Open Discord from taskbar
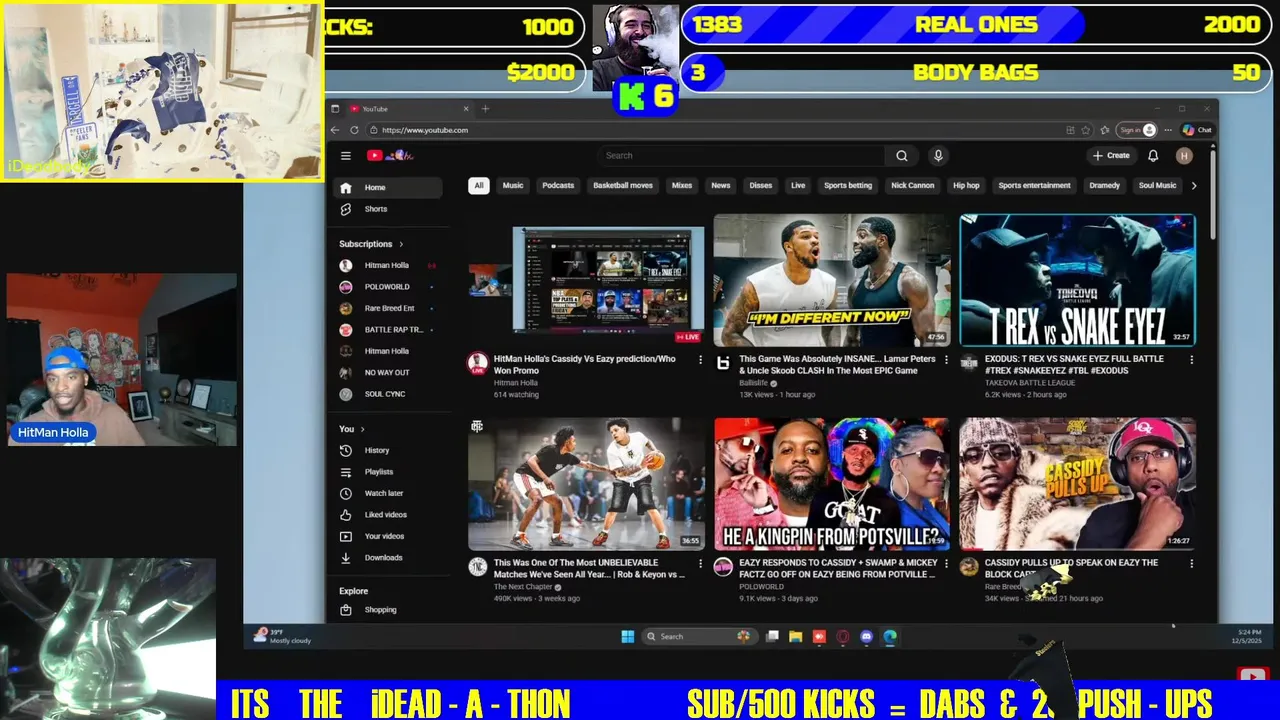 866,636
